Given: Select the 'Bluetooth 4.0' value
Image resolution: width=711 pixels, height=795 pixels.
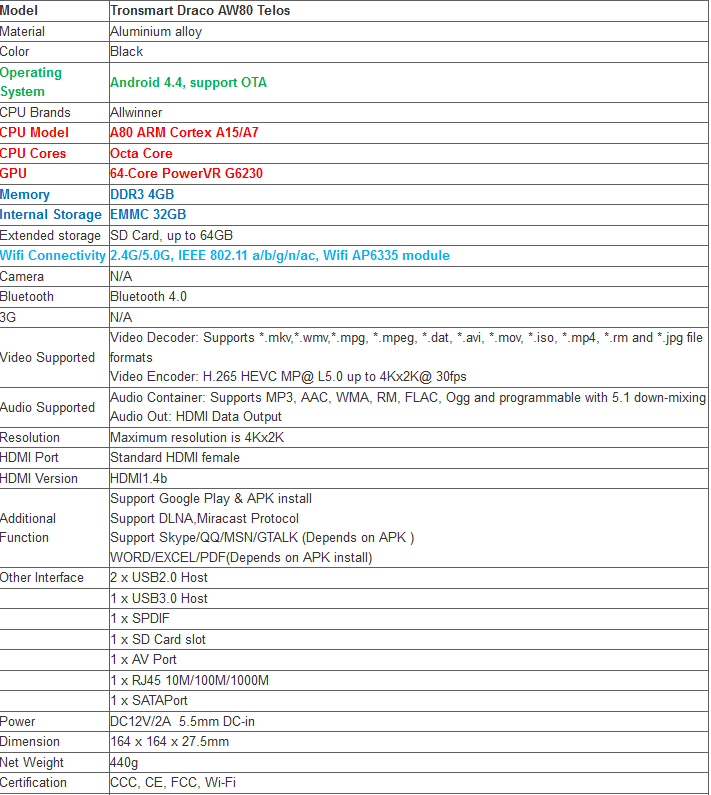Looking at the screenshot, I should pos(148,297).
